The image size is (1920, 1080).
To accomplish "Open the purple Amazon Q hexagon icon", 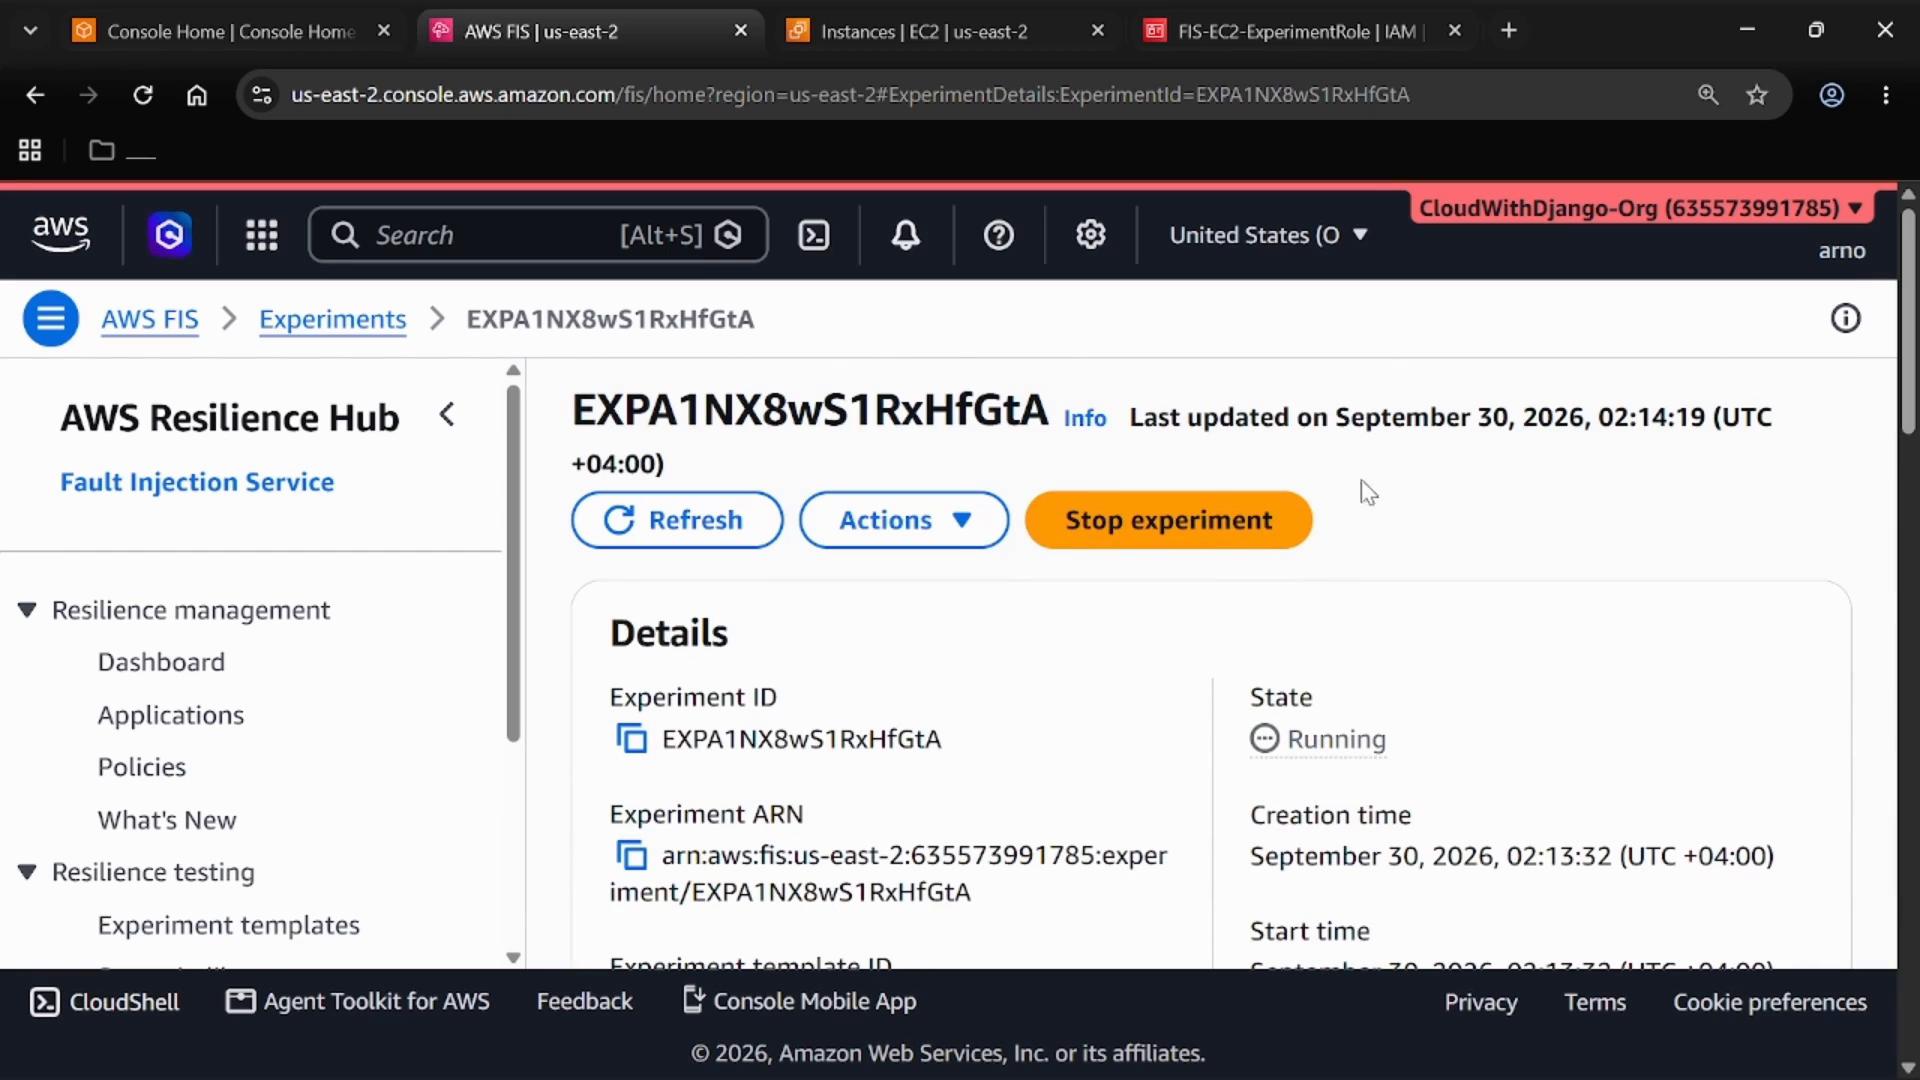I will [169, 235].
